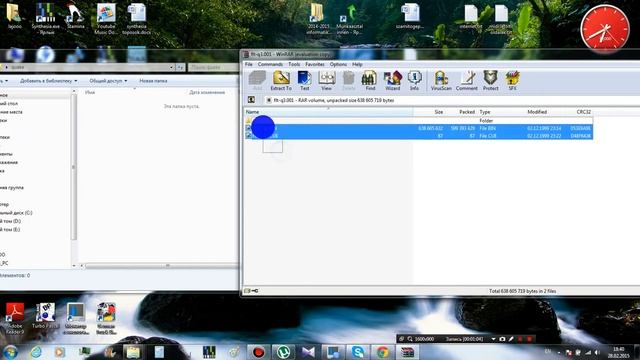Open Youtube Music Downloader desktop shortcut

coord(106,18)
